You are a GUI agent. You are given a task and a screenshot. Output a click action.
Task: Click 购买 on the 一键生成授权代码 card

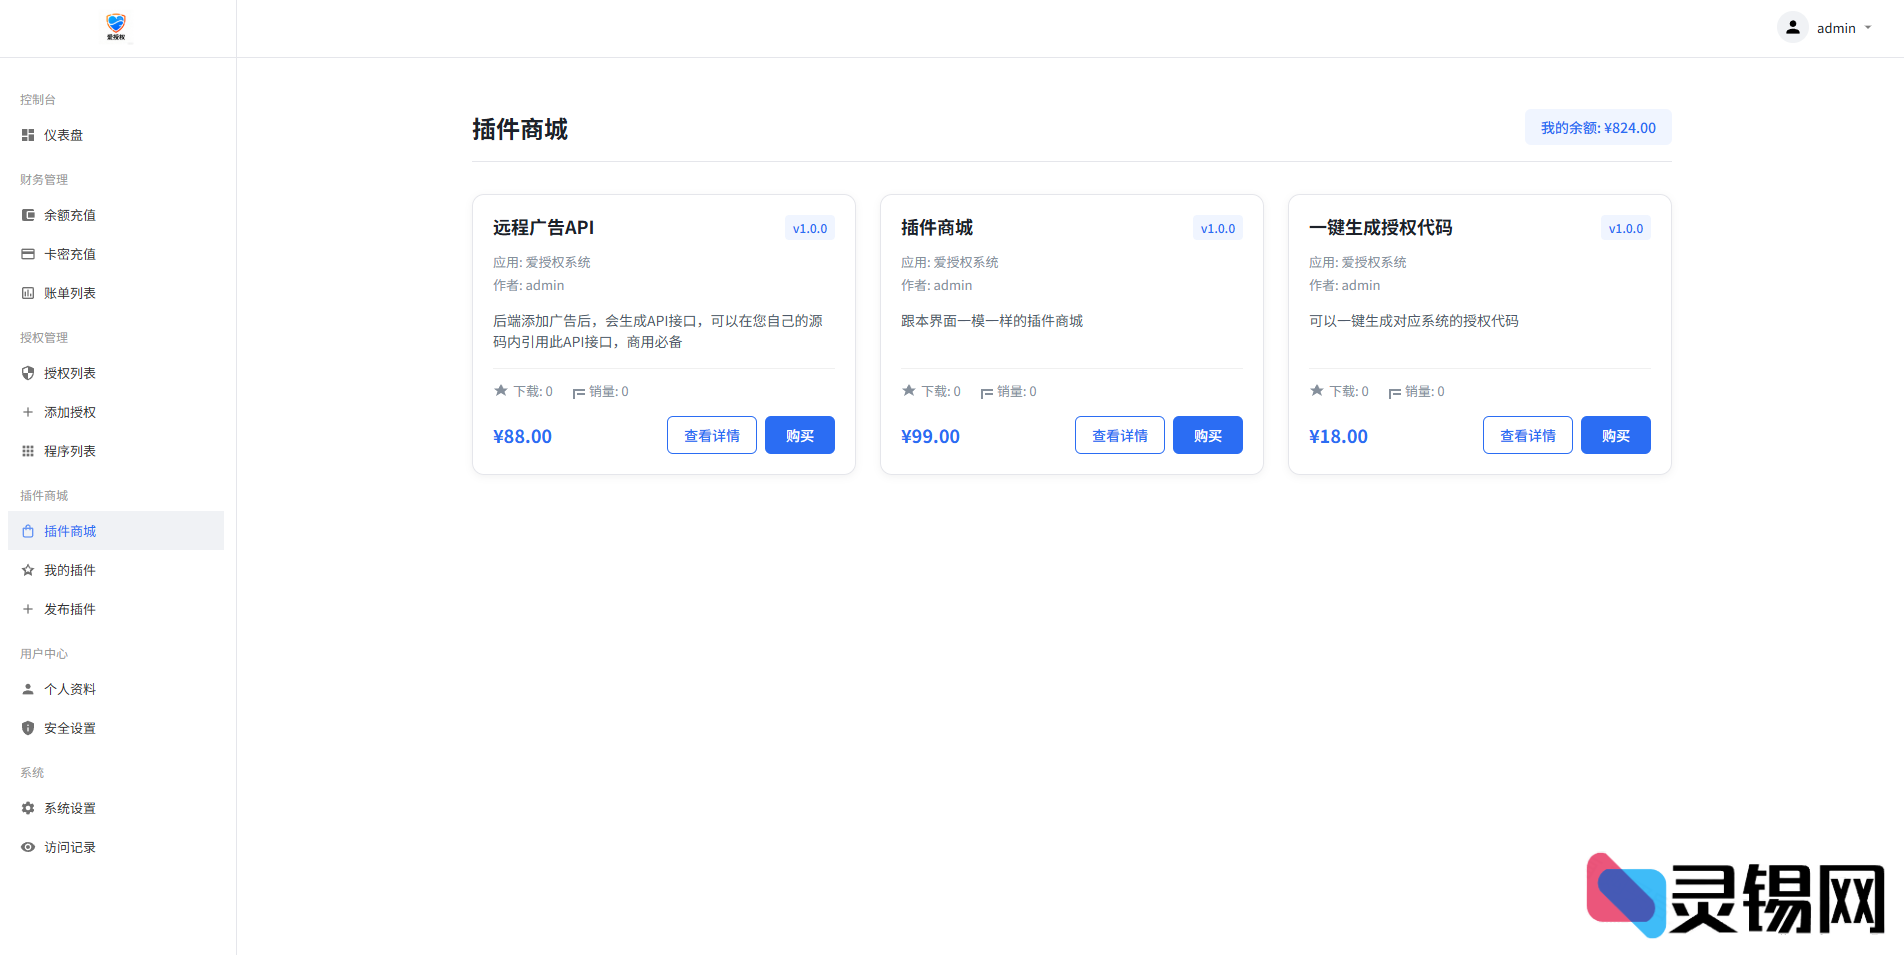pyautogui.click(x=1615, y=434)
